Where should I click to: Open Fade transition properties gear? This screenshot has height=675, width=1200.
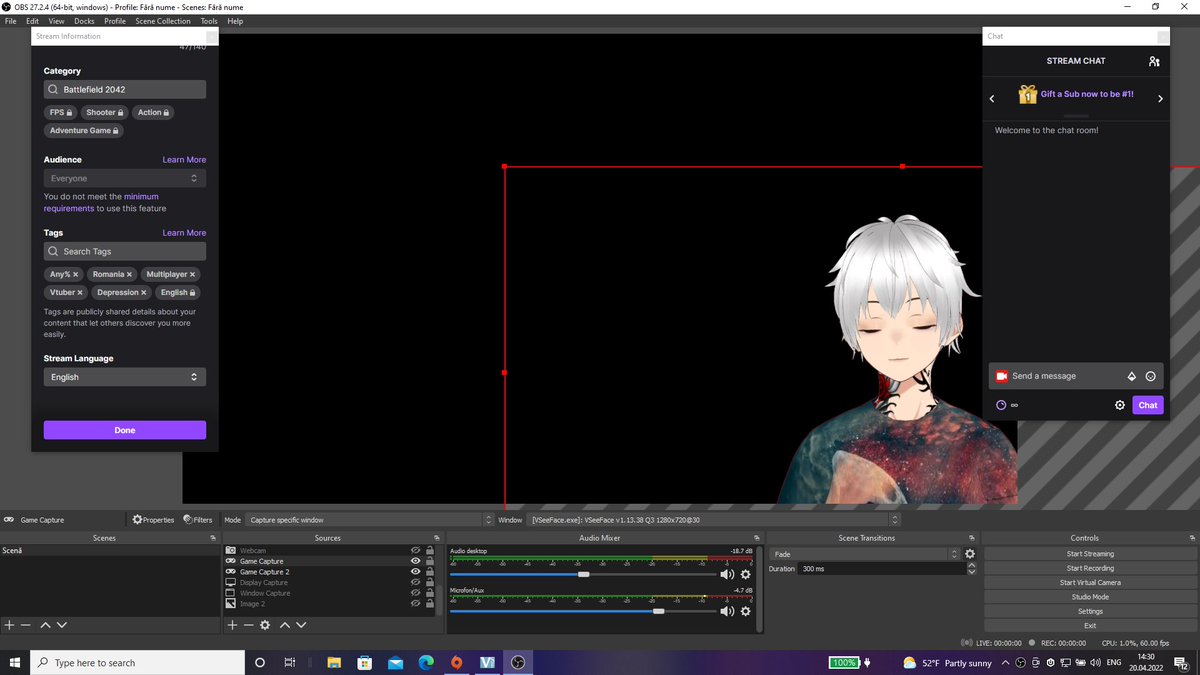point(970,554)
